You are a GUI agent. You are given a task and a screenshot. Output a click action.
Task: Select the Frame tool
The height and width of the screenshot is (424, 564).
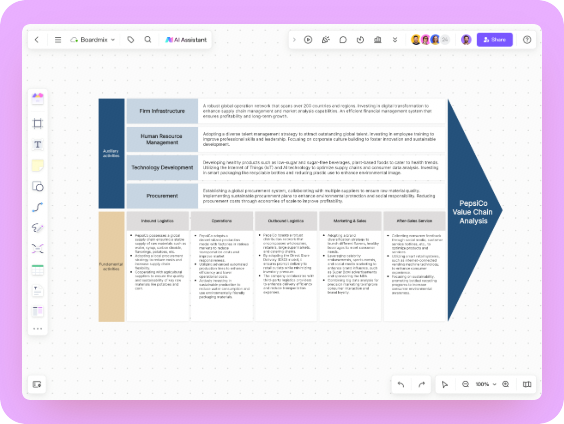[37, 124]
